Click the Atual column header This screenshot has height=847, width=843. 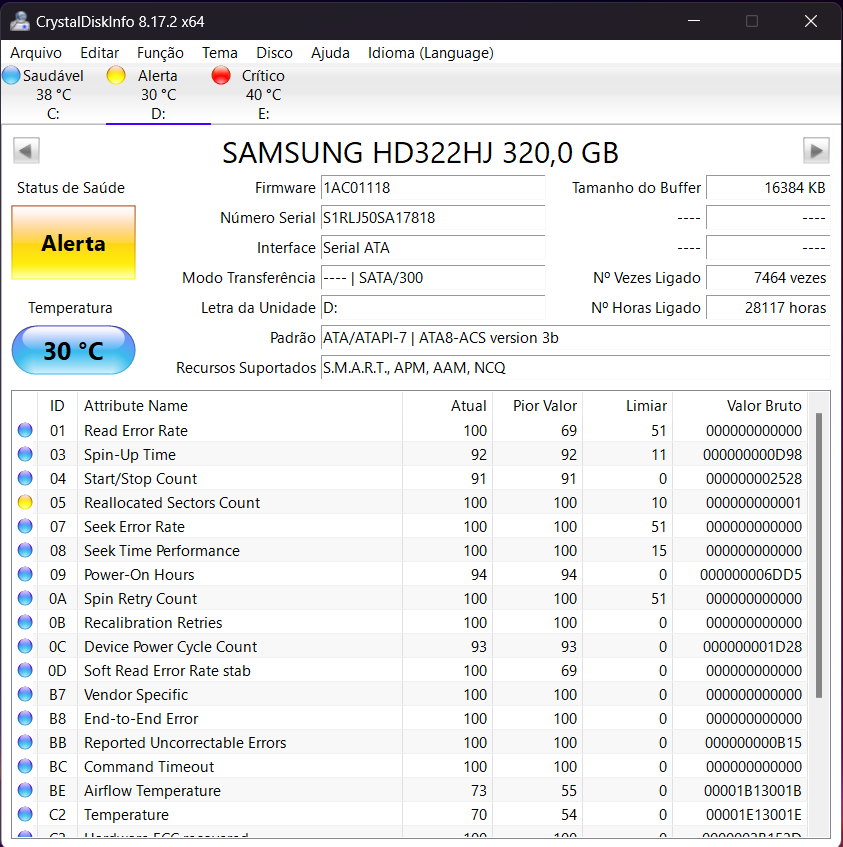(x=448, y=406)
